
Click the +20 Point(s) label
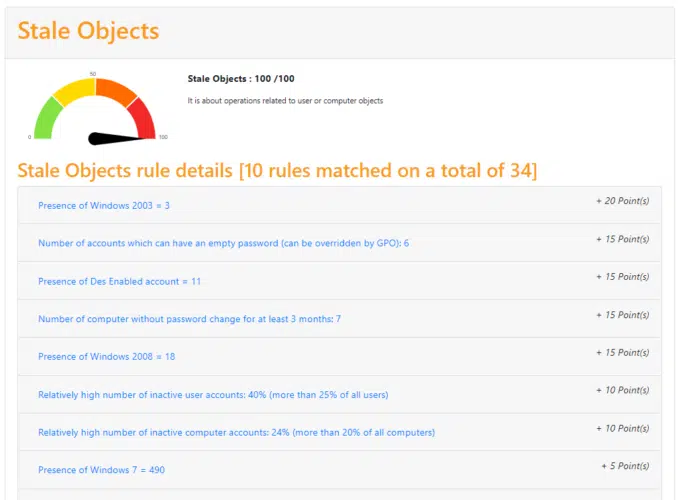(622, 201)
